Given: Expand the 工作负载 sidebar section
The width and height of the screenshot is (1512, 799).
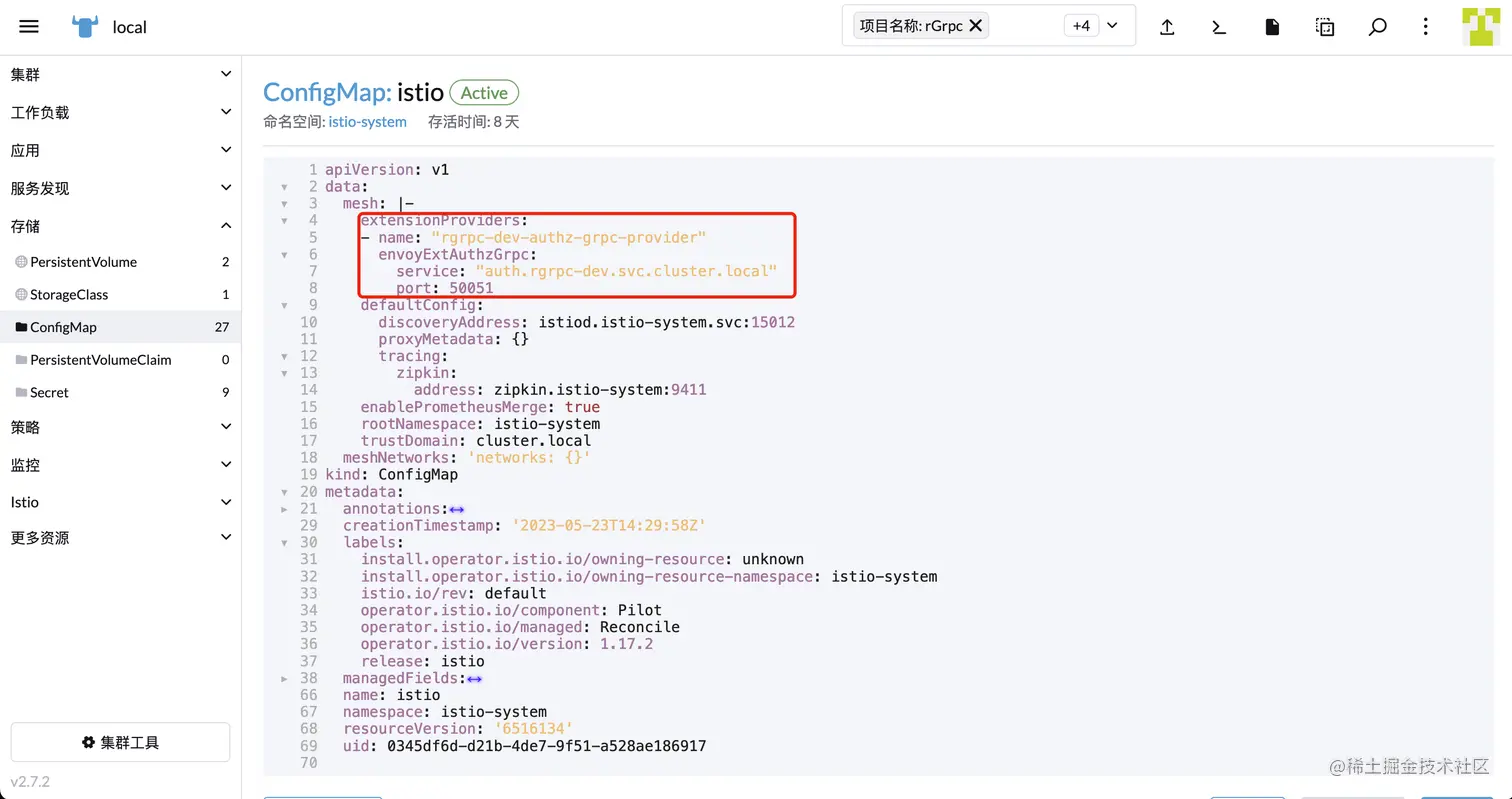Looking at the screenshot, I should [120, 113].
